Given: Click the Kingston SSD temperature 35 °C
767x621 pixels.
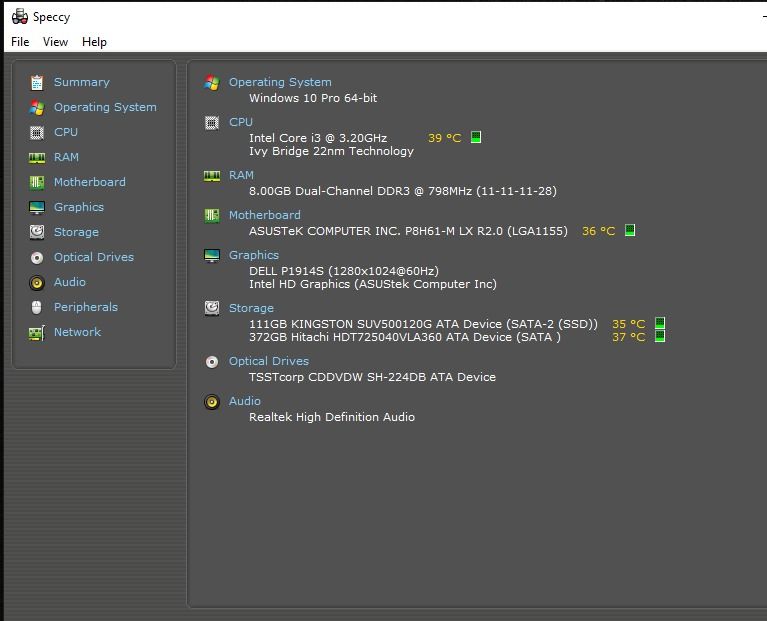Looking at the screenshot, I should point(629,324).
